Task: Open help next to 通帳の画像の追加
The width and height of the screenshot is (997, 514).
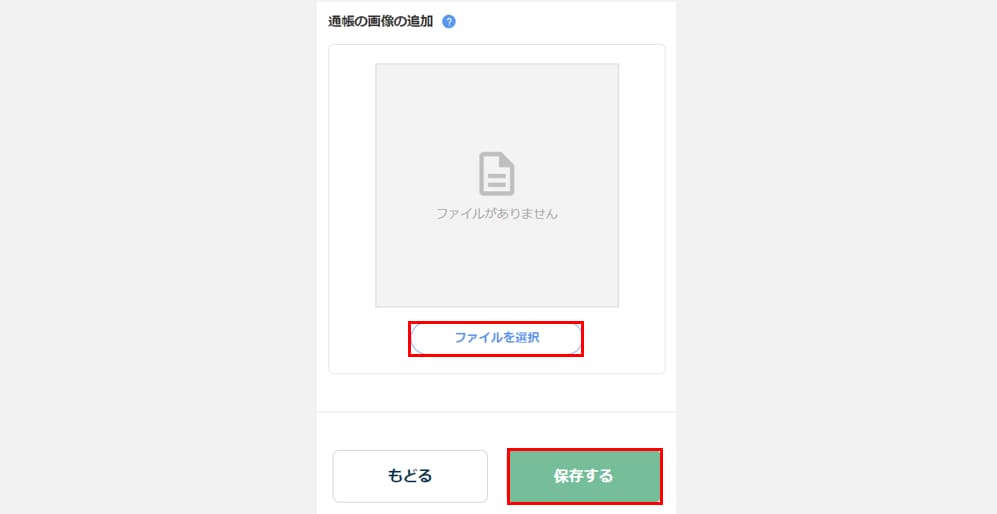Action: 449,22
